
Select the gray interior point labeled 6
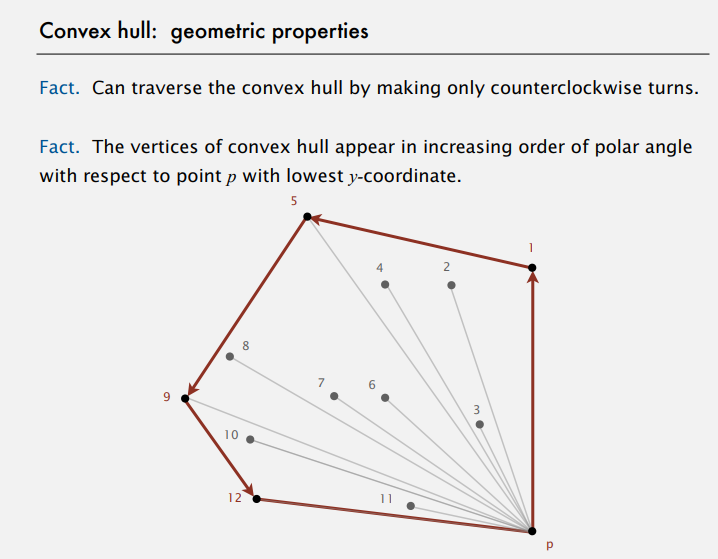tap(385, 397)
